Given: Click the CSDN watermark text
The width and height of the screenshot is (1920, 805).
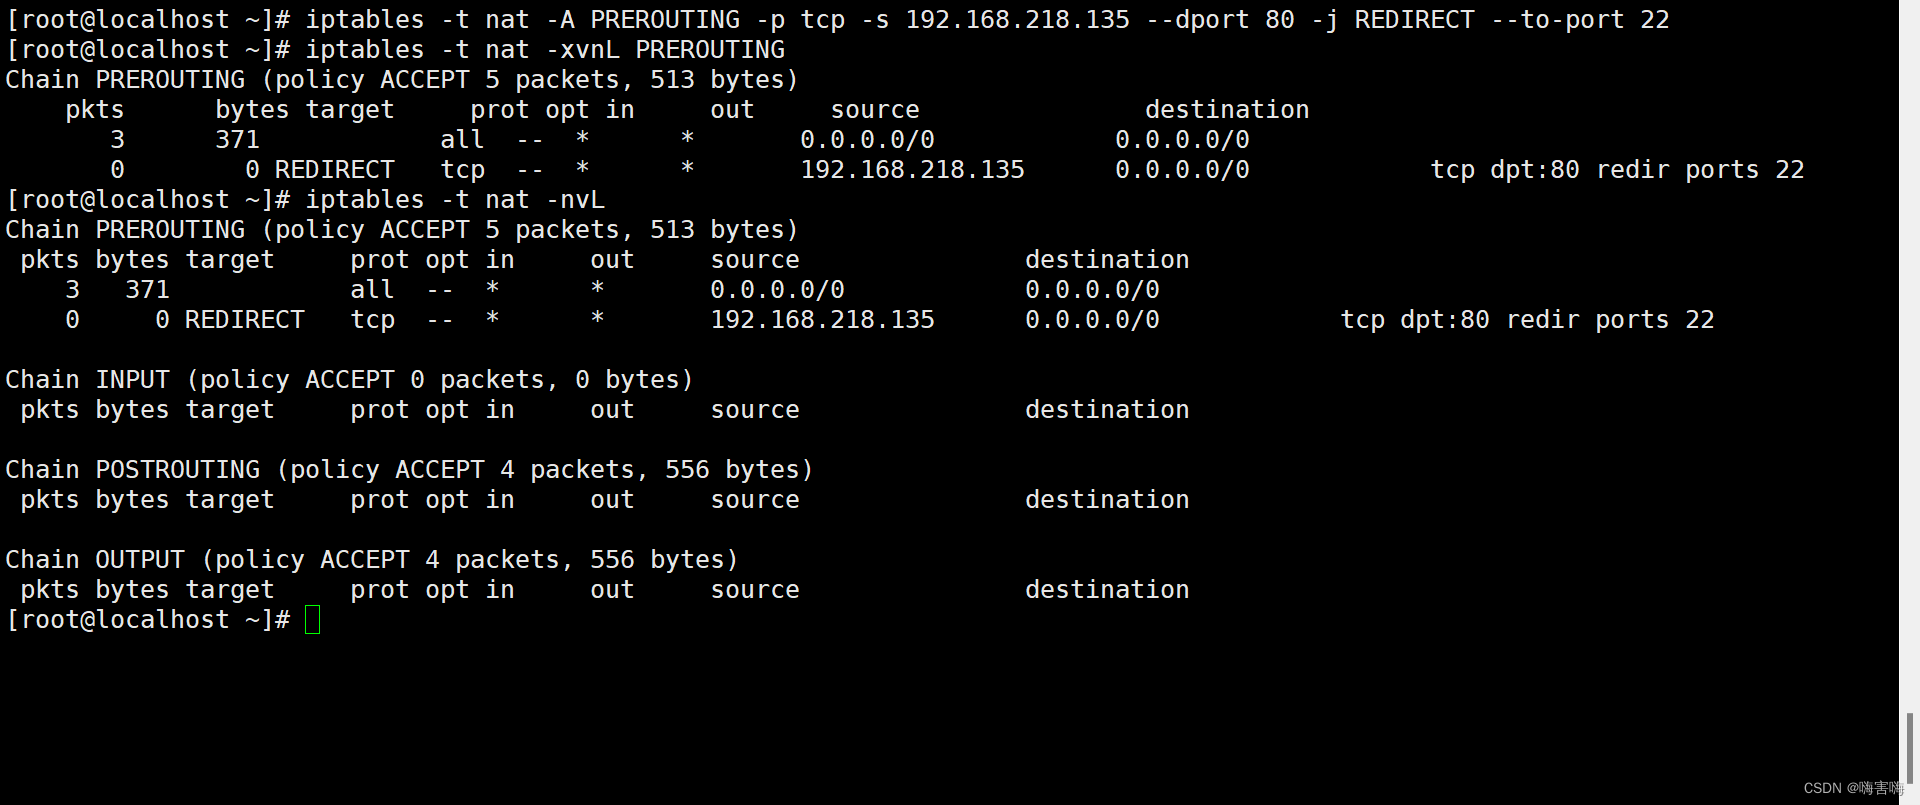Looking at the screenshot, I should [1852, 788].
